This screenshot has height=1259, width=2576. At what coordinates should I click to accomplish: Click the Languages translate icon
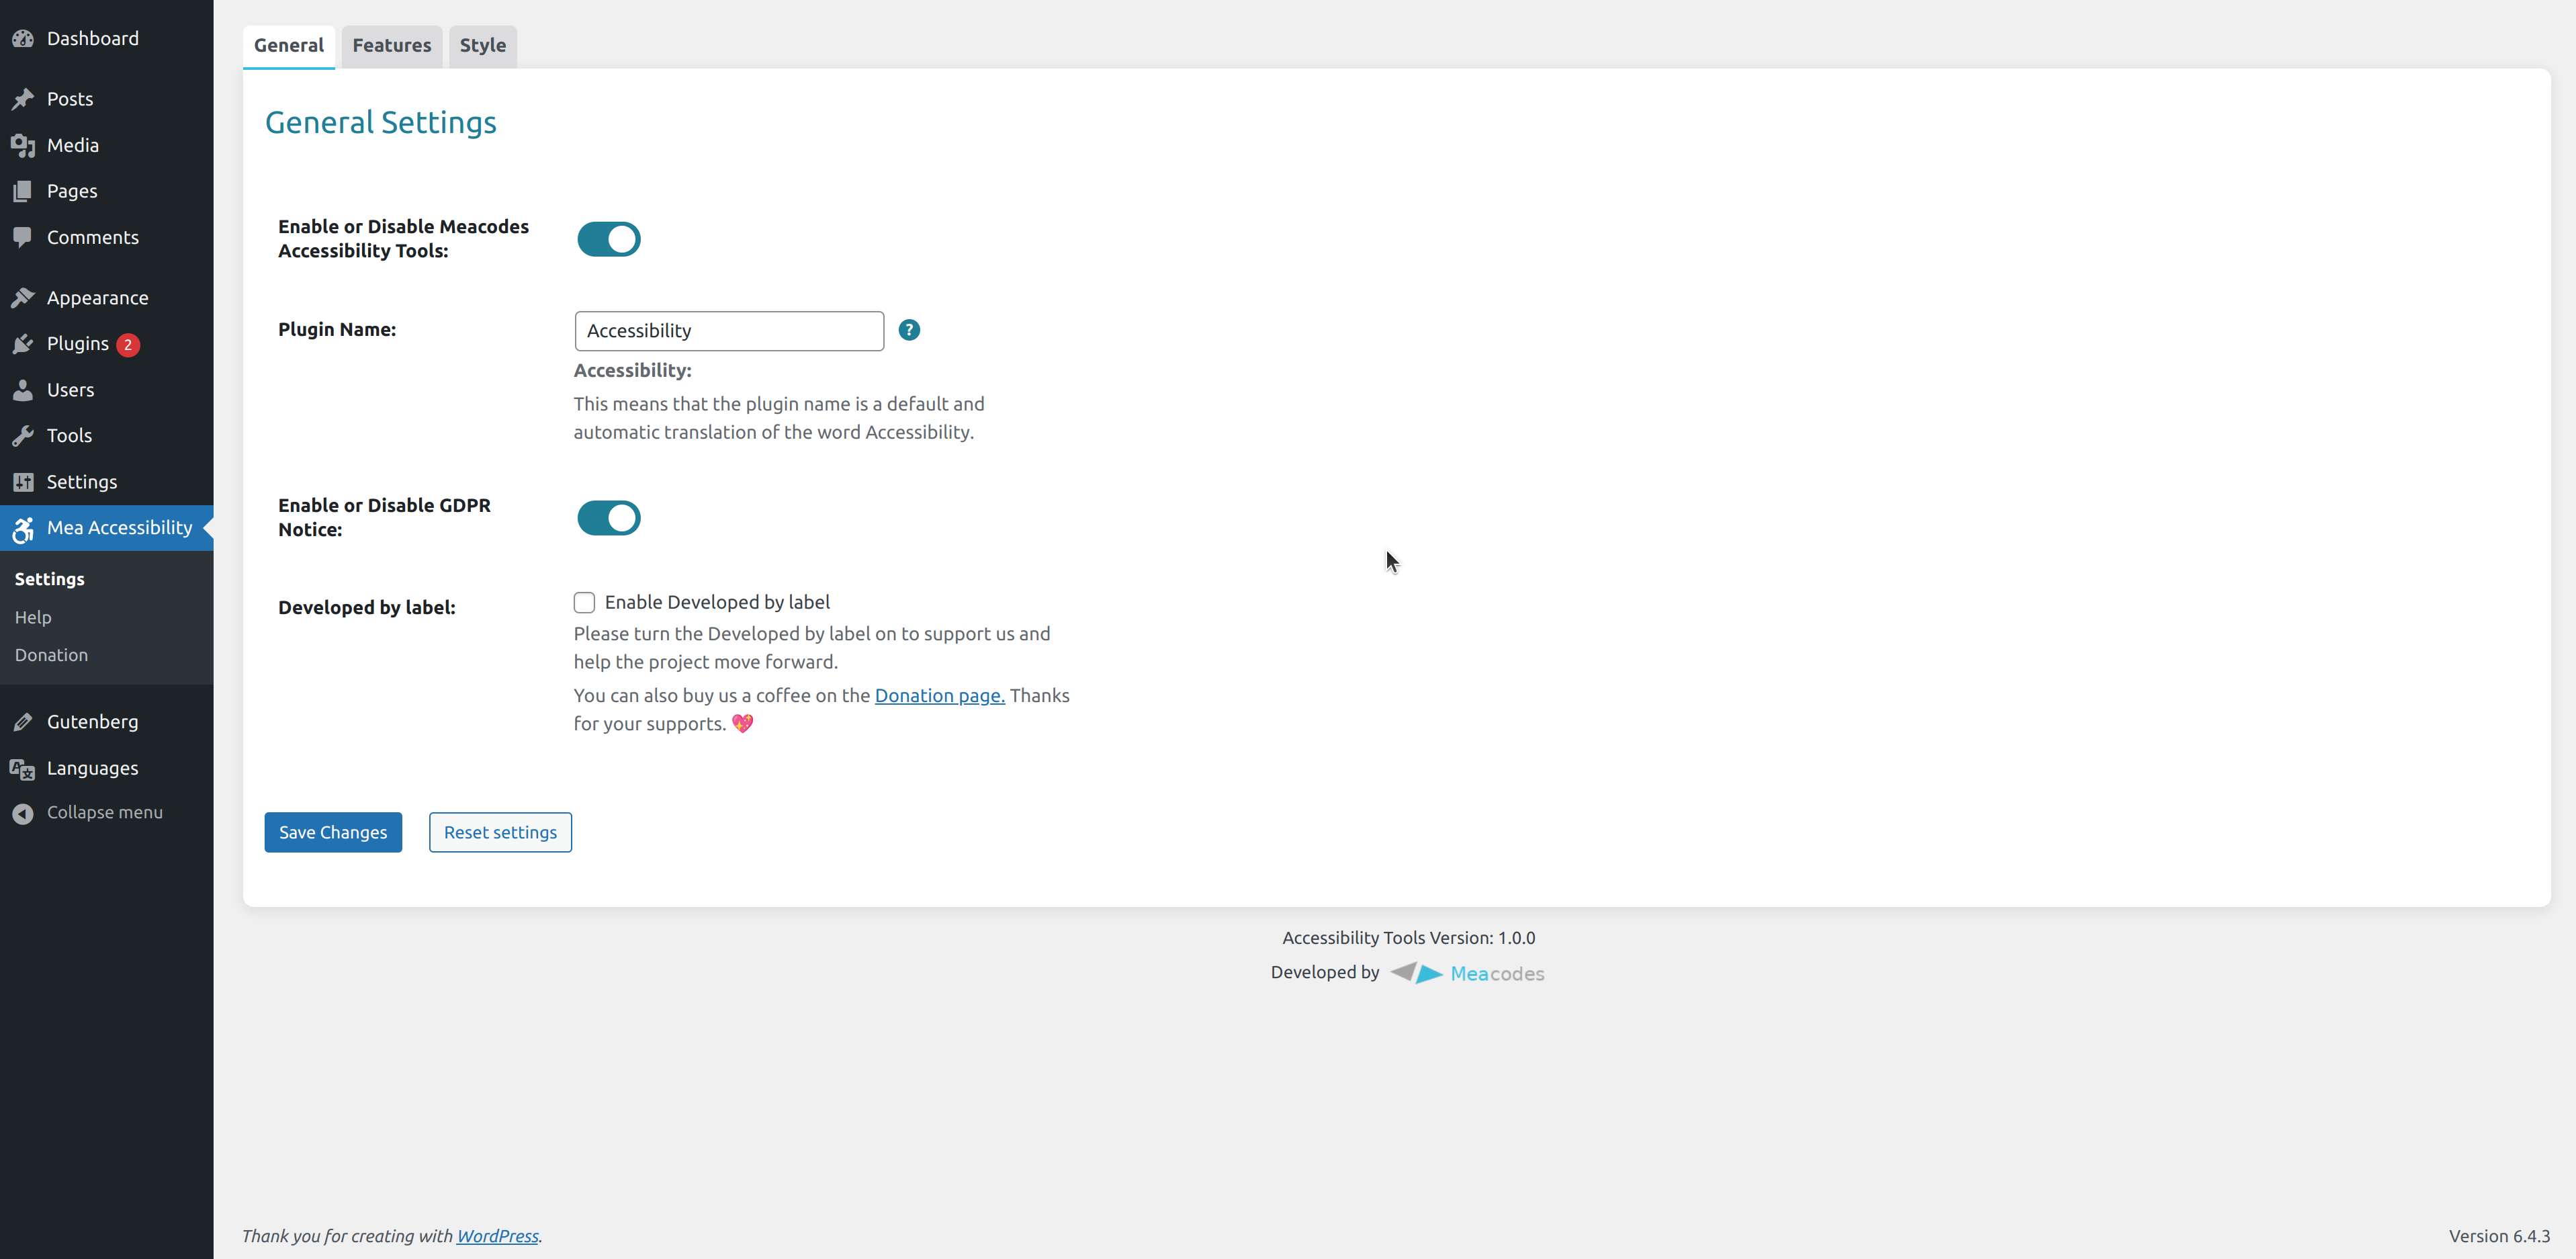23,769
